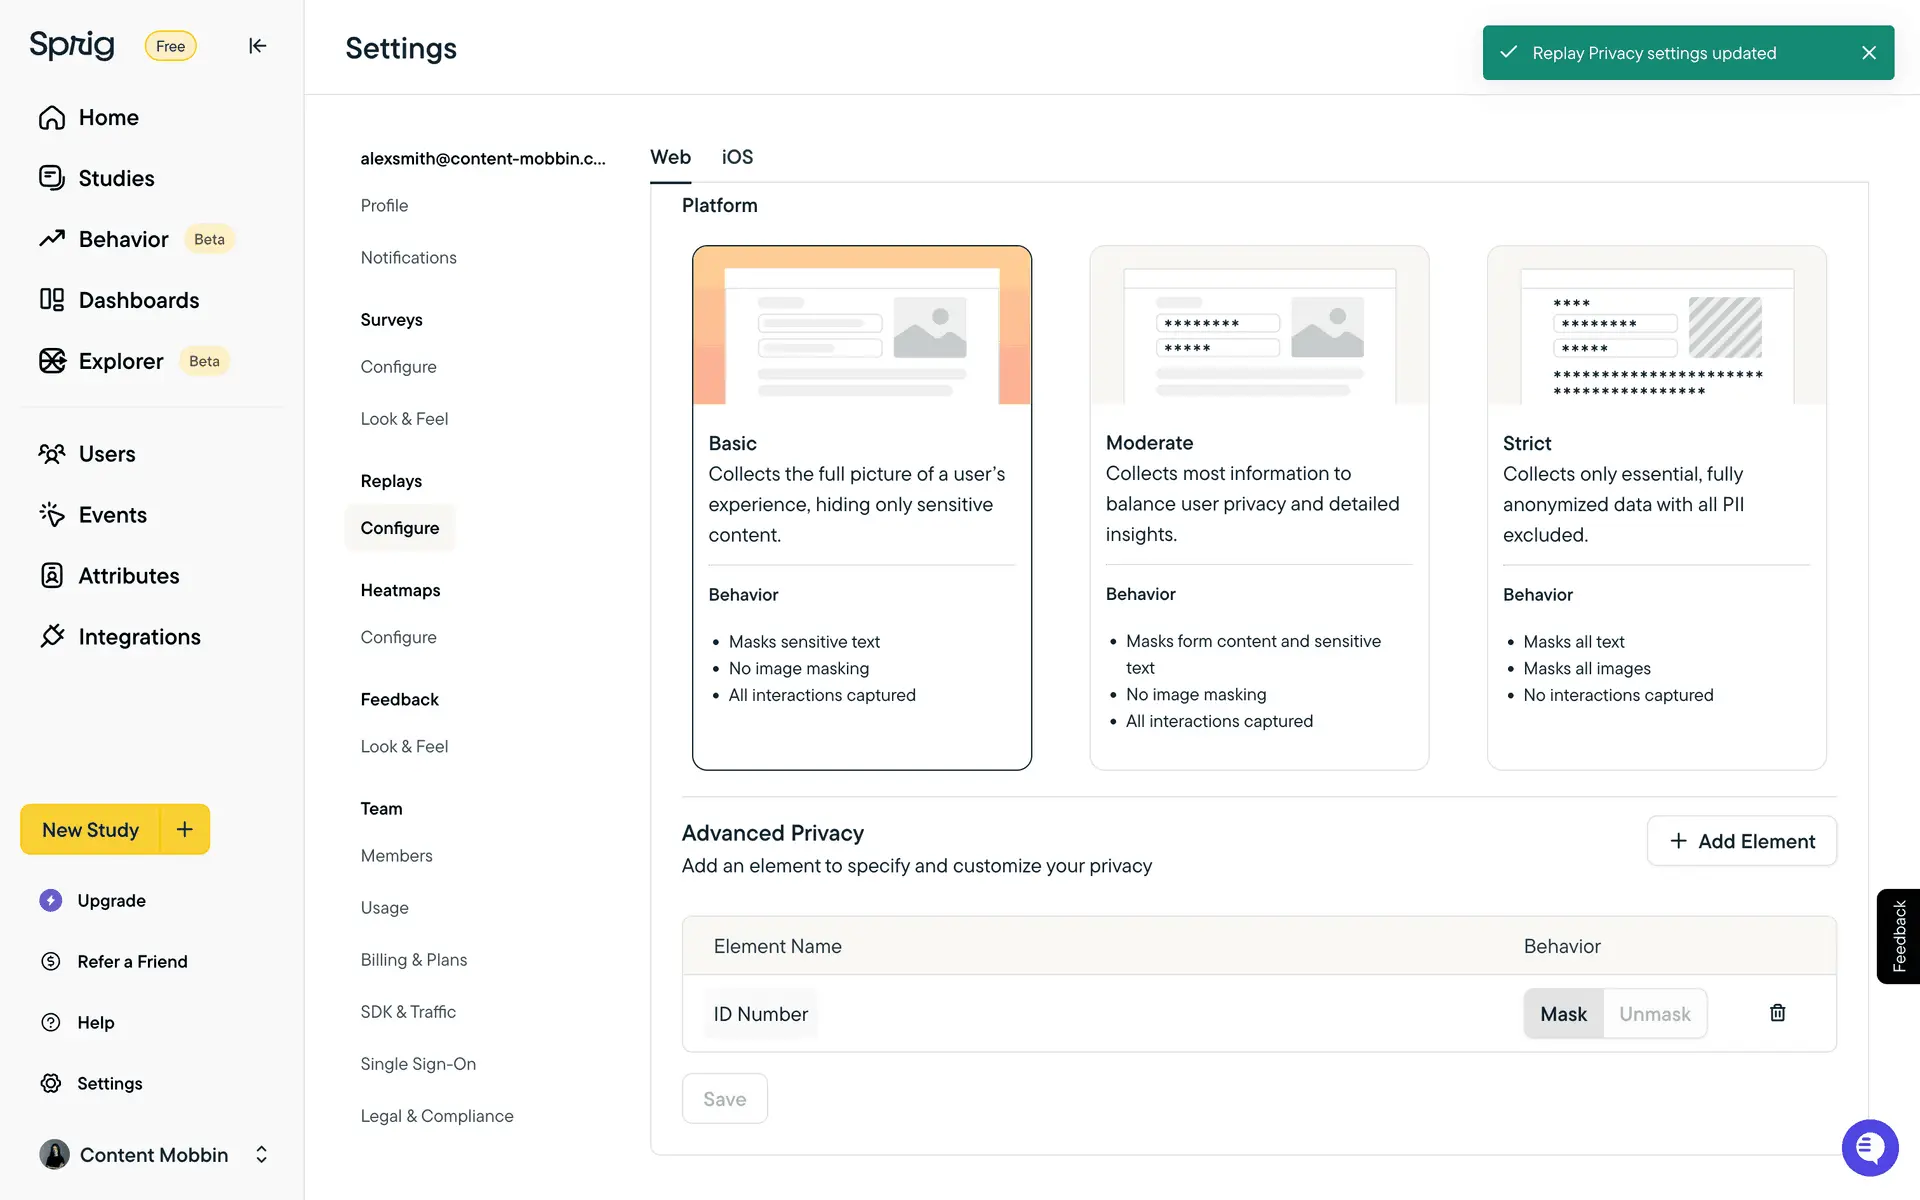This screenshot has width=1920, height=1200.
Task: Click the Integrations plug icon
Action: (52, 636)
